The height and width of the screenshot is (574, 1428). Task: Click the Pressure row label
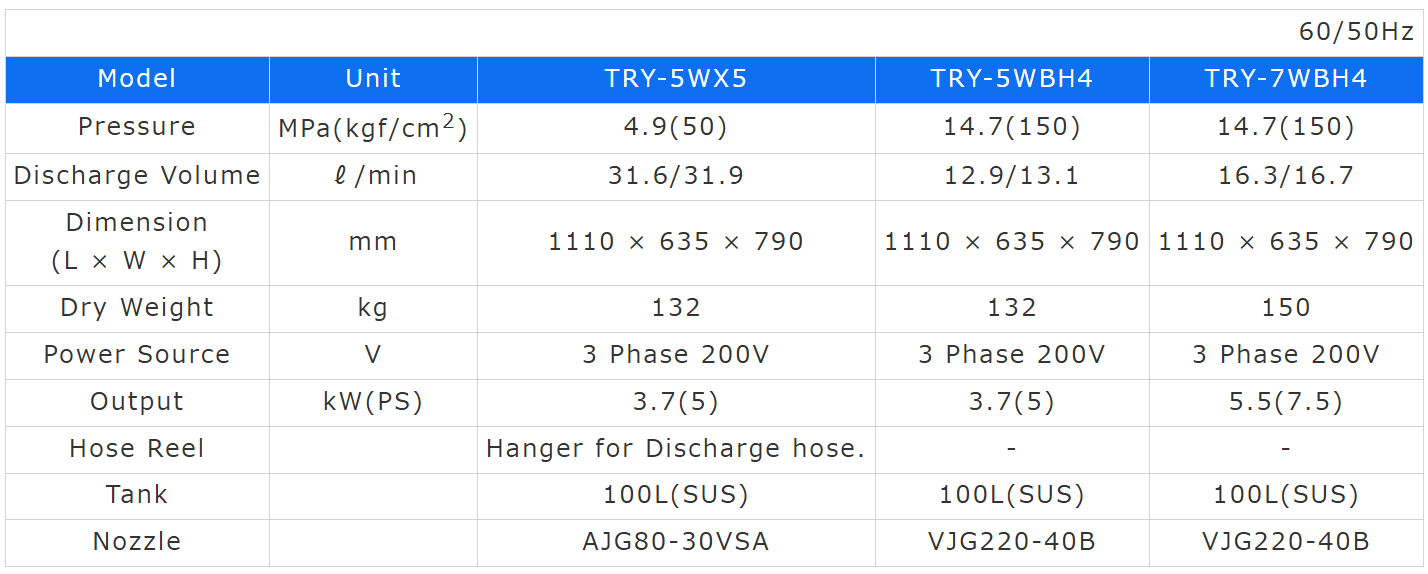tap(137, 127)
